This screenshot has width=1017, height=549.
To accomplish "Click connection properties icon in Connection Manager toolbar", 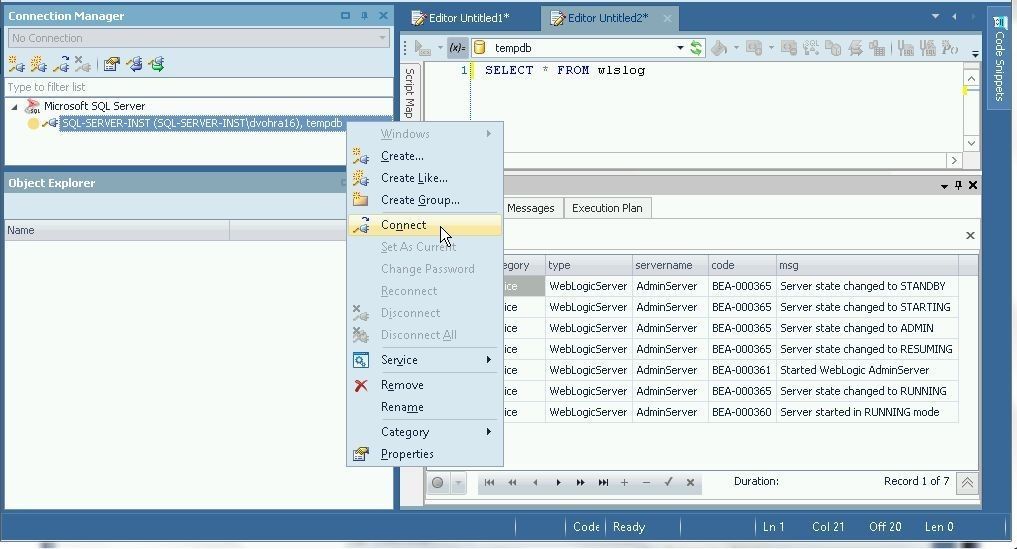I will tap(111, 64).
